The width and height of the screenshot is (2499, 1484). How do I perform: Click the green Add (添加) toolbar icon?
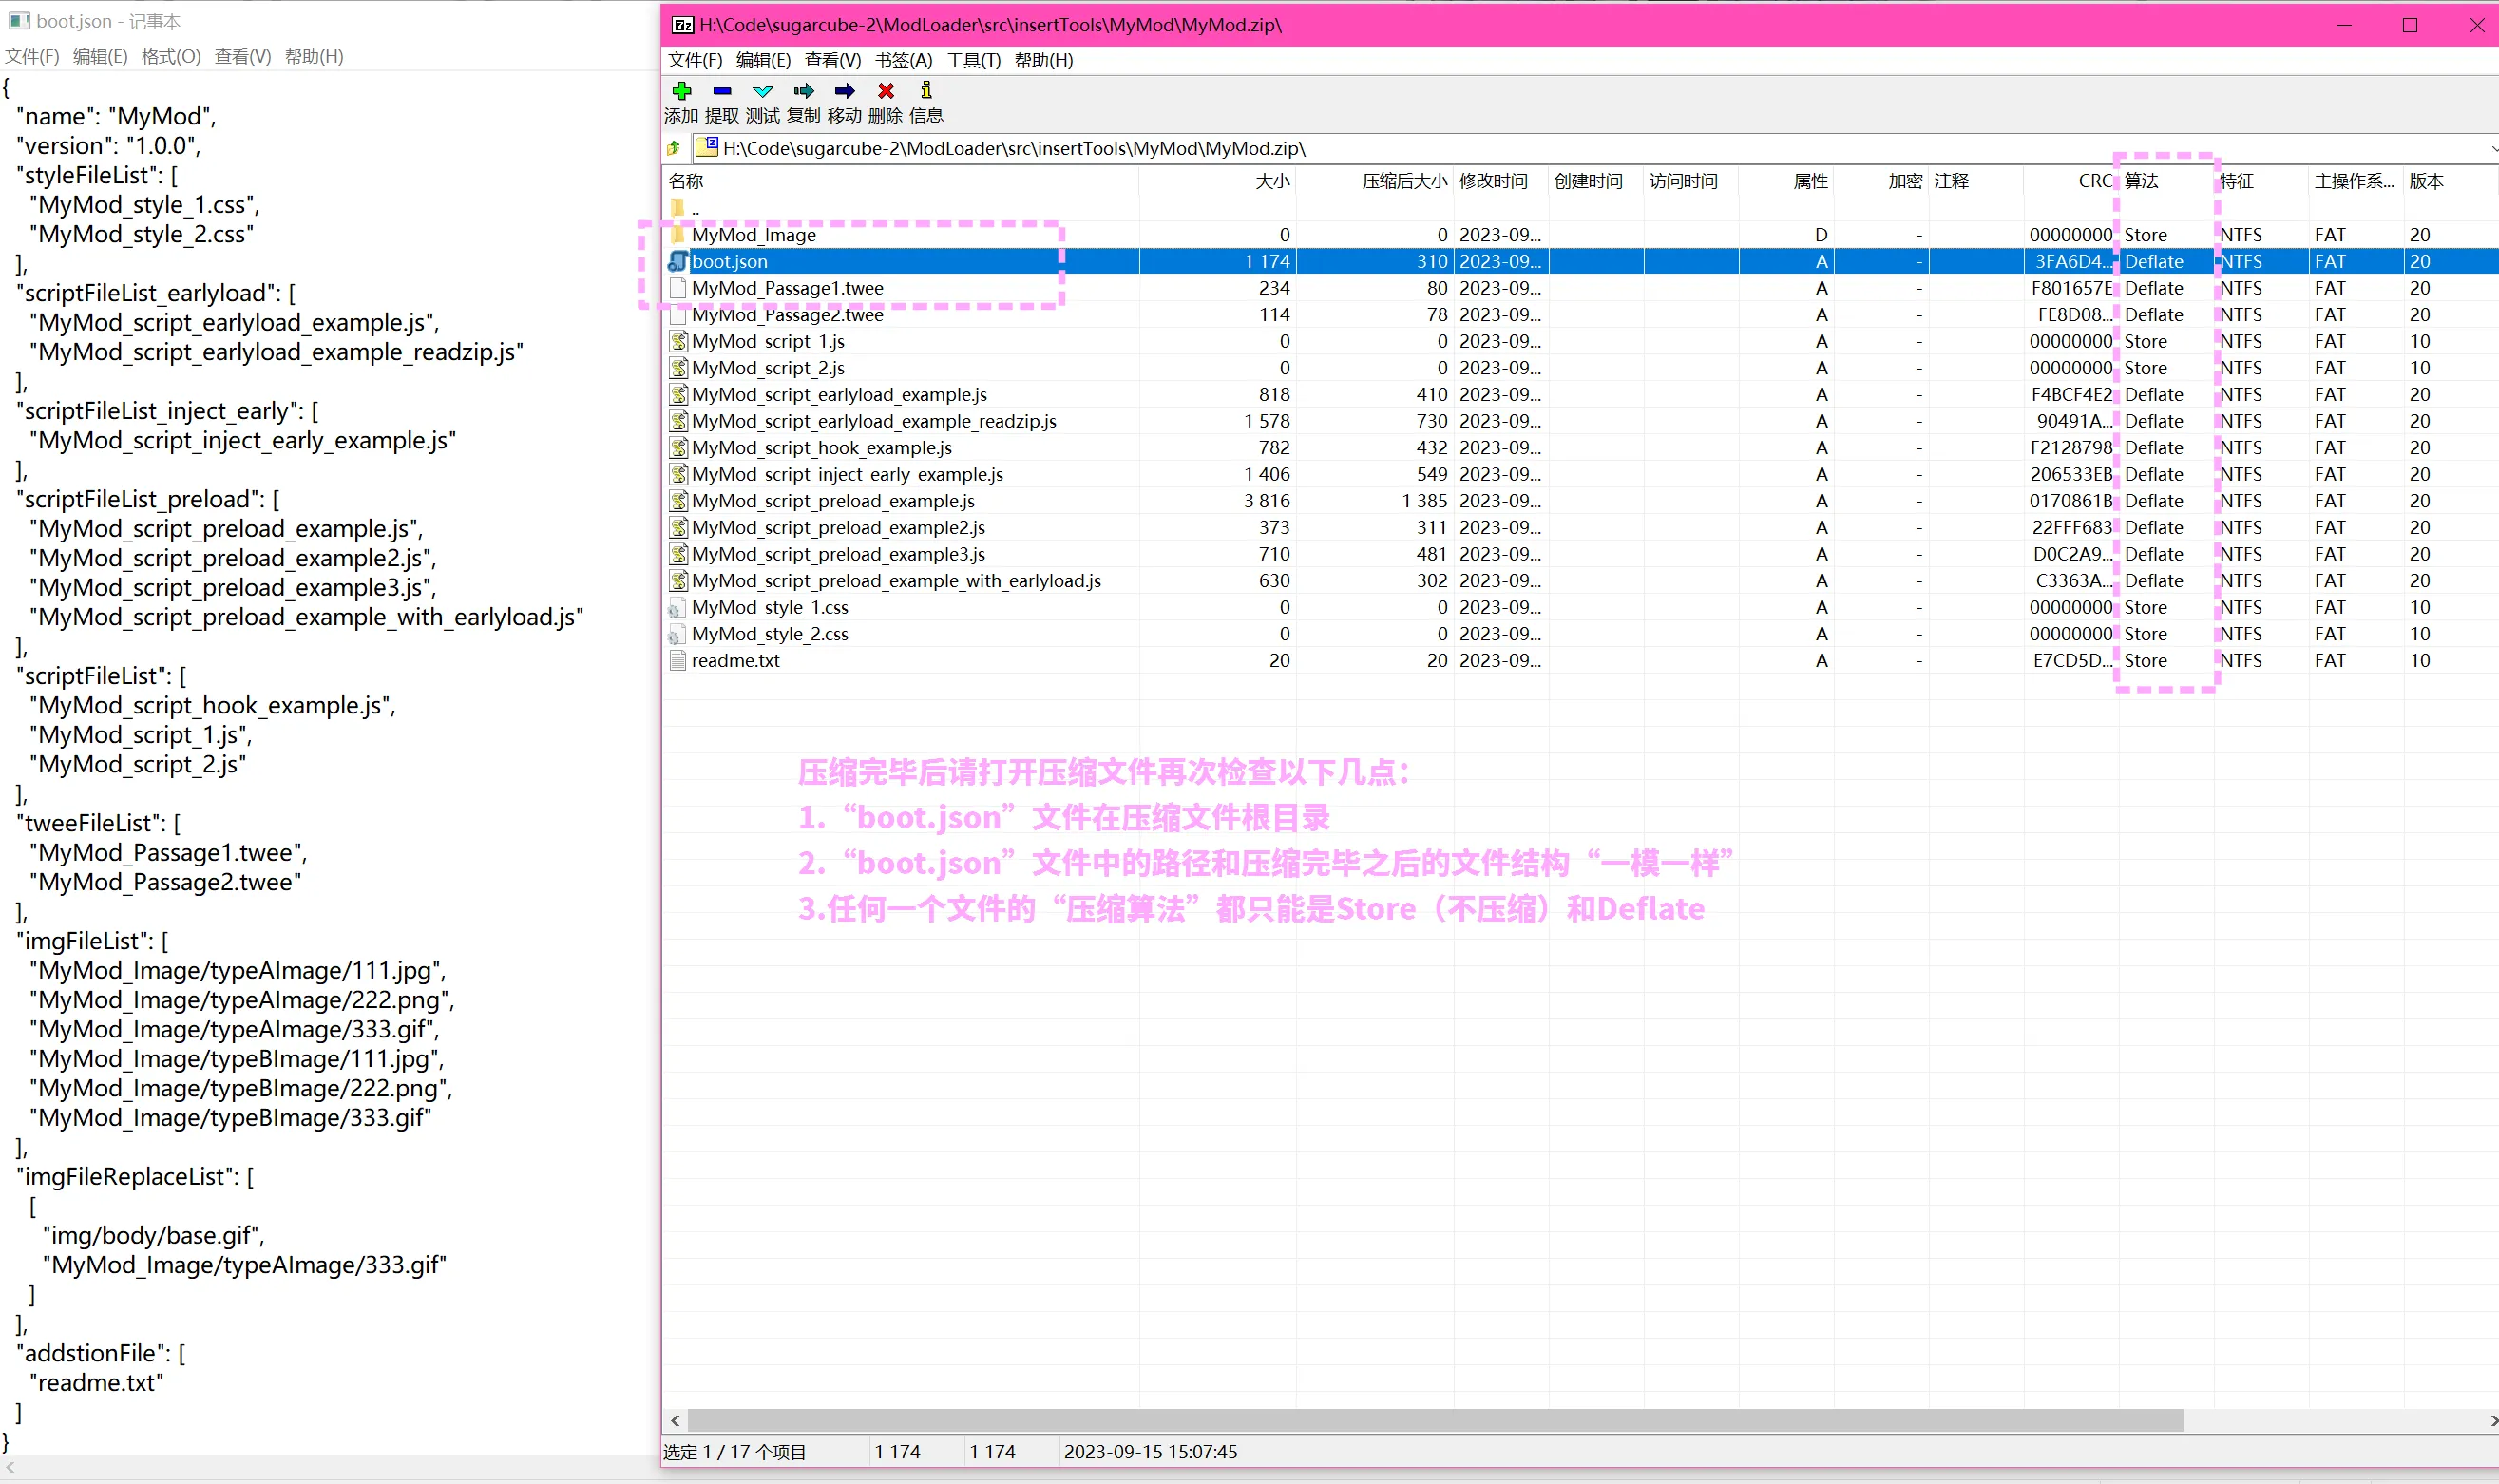[x=682, y=91]
